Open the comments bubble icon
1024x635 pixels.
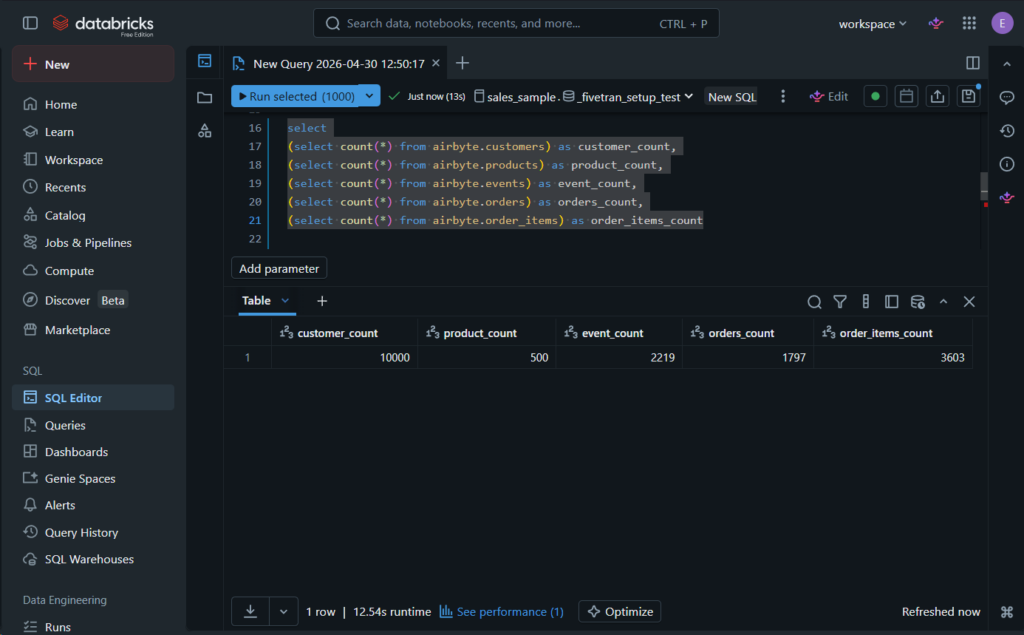pos(1006,98)
